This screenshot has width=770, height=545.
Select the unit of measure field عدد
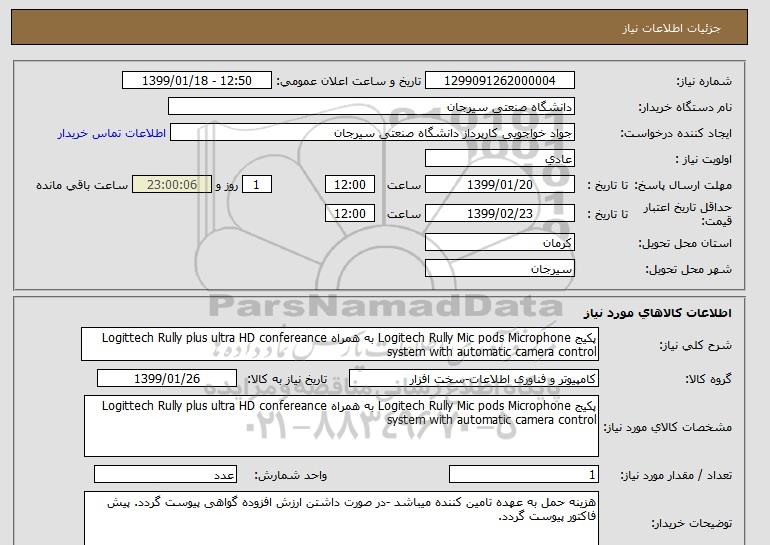pos(165,475)
